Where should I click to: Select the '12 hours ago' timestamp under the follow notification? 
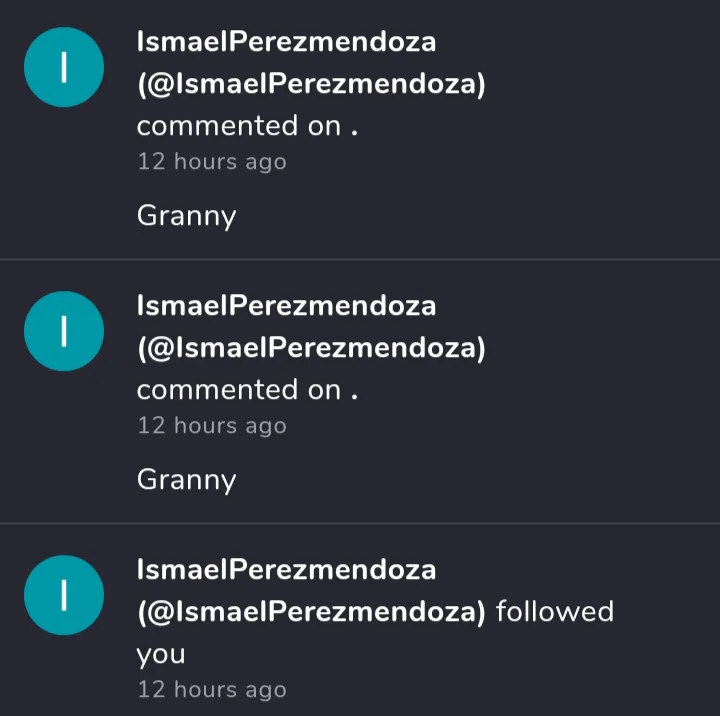pos(211,690)
